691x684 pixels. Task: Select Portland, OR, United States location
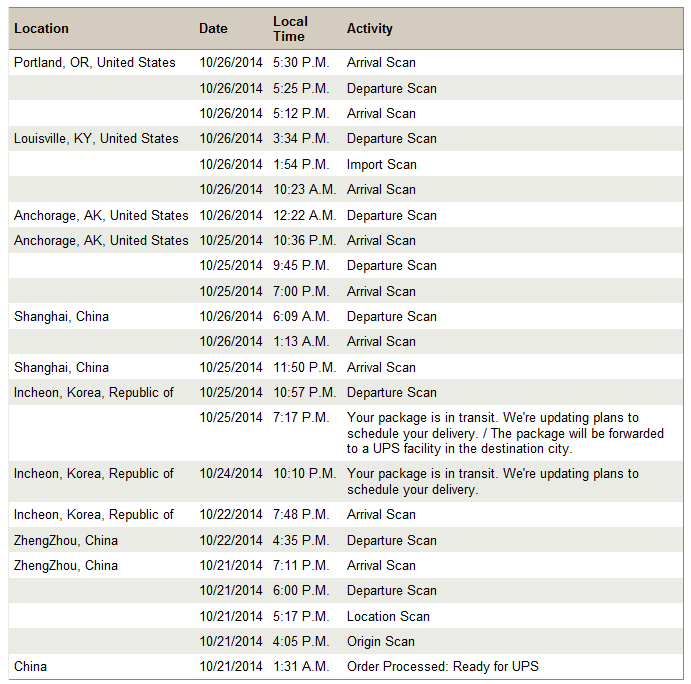point(95,63)
